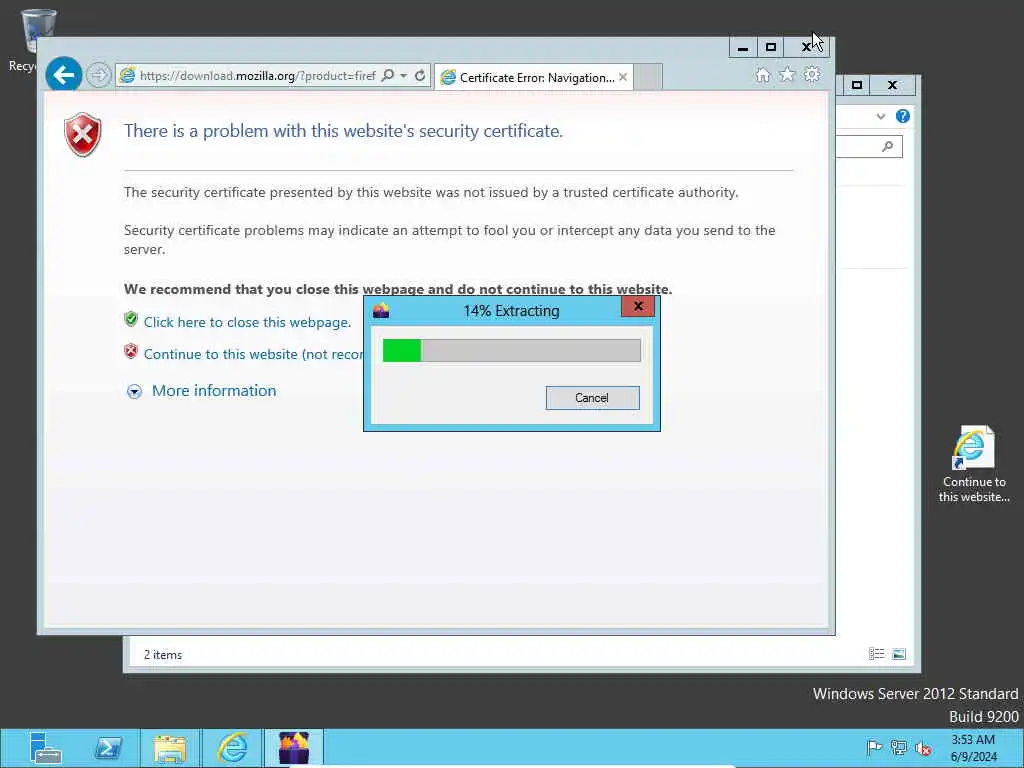Click the muted speaker tray icon
Viewport: 1024px width, 768px height.
click(x=923, y=748)
